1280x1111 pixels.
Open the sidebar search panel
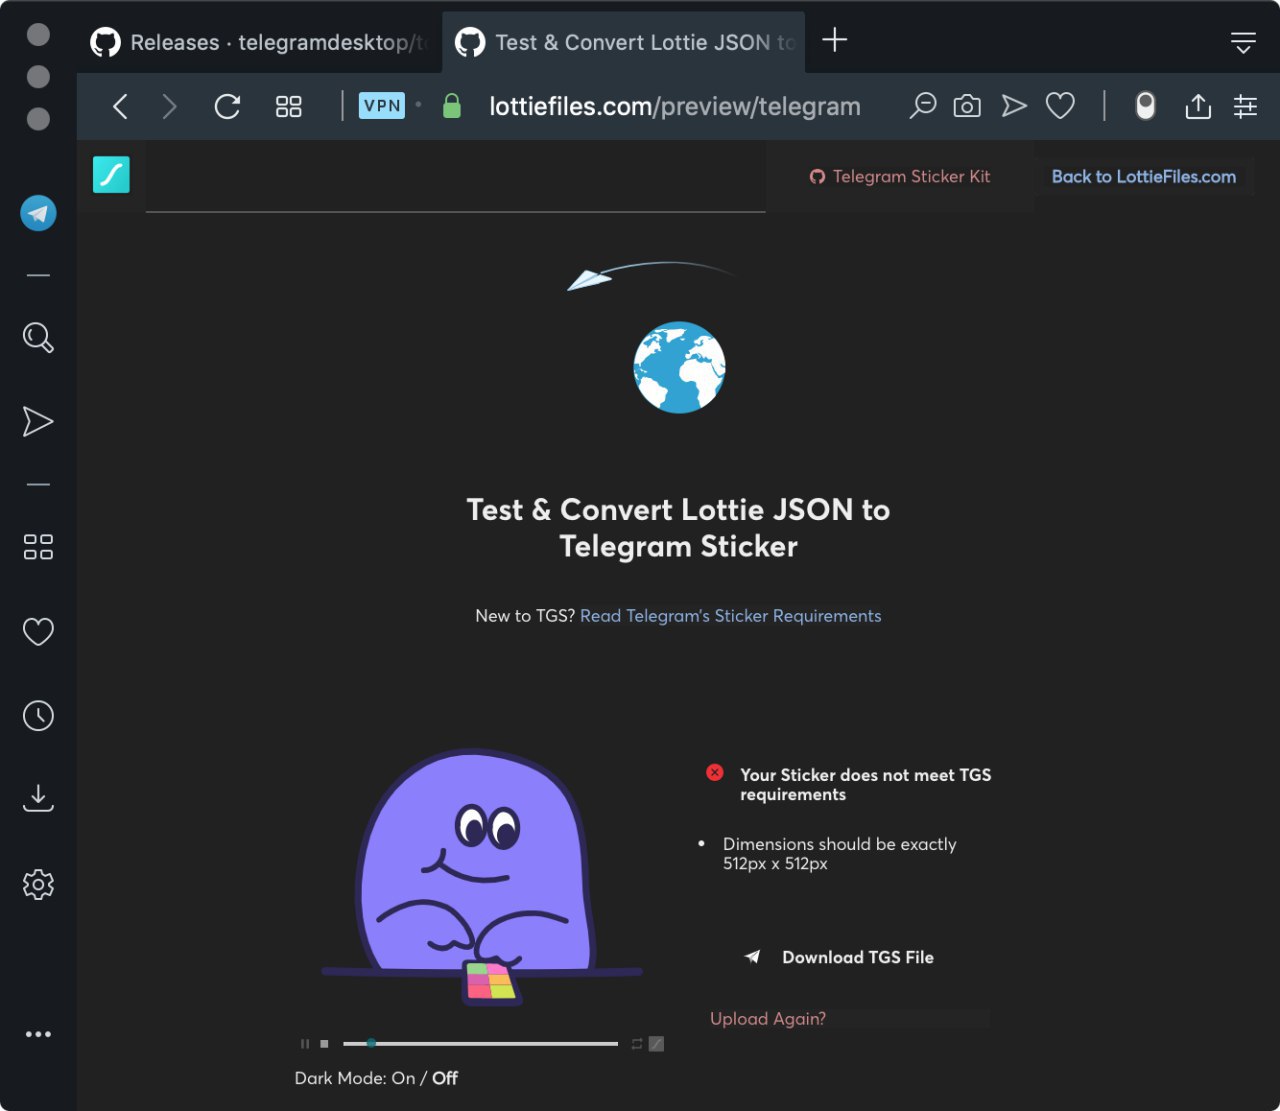point(38,337)
